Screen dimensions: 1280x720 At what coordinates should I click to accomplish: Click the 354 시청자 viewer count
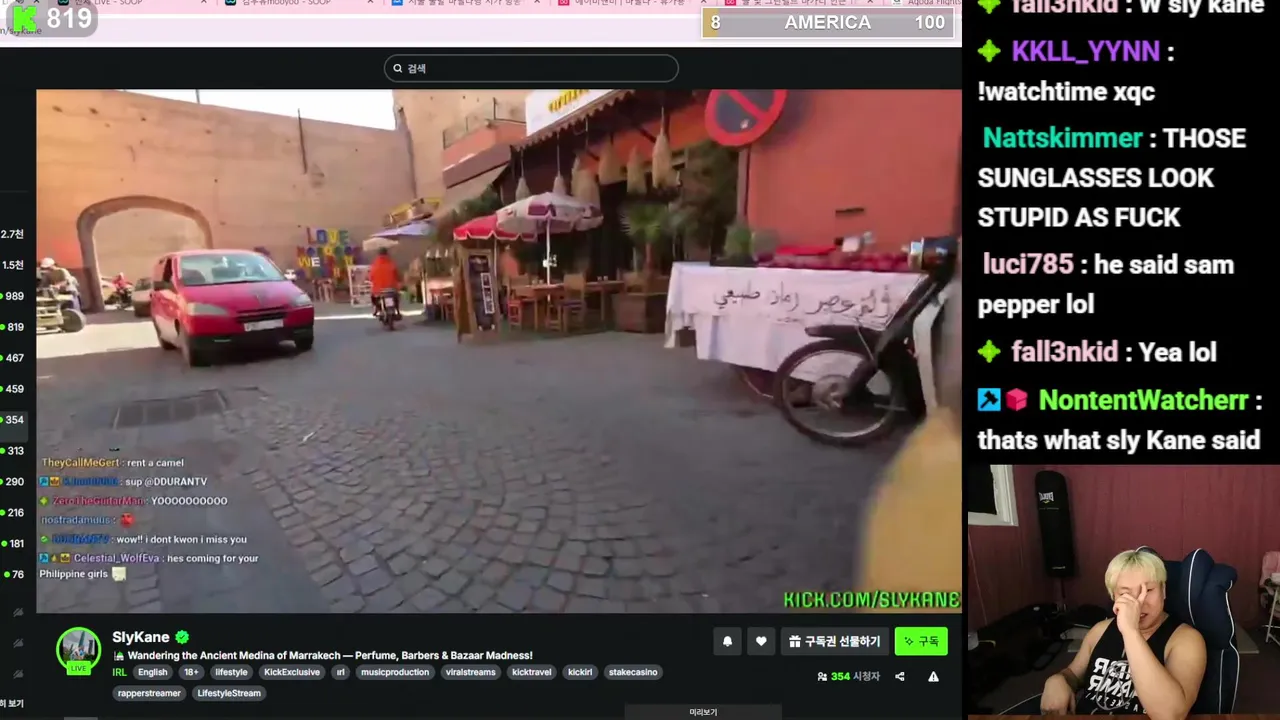[848, 676]
